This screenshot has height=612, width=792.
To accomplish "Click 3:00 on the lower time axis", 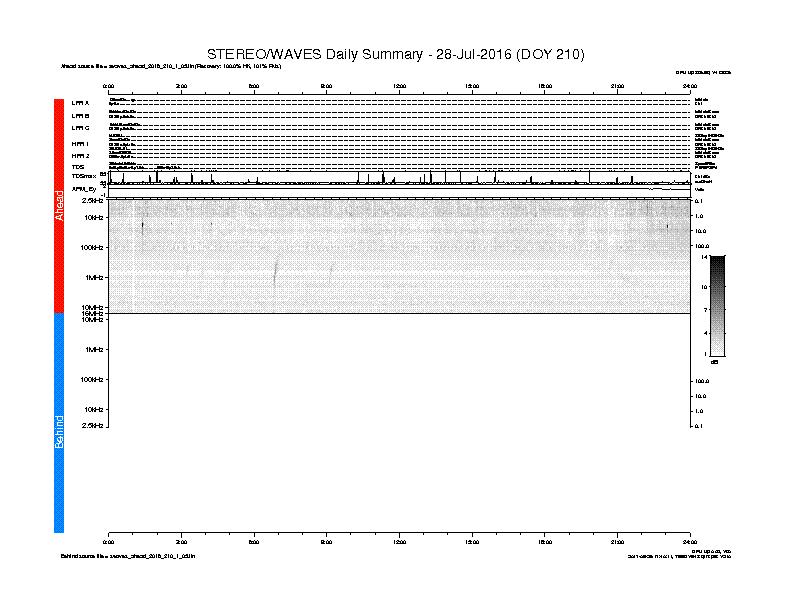I will [181, 542].
